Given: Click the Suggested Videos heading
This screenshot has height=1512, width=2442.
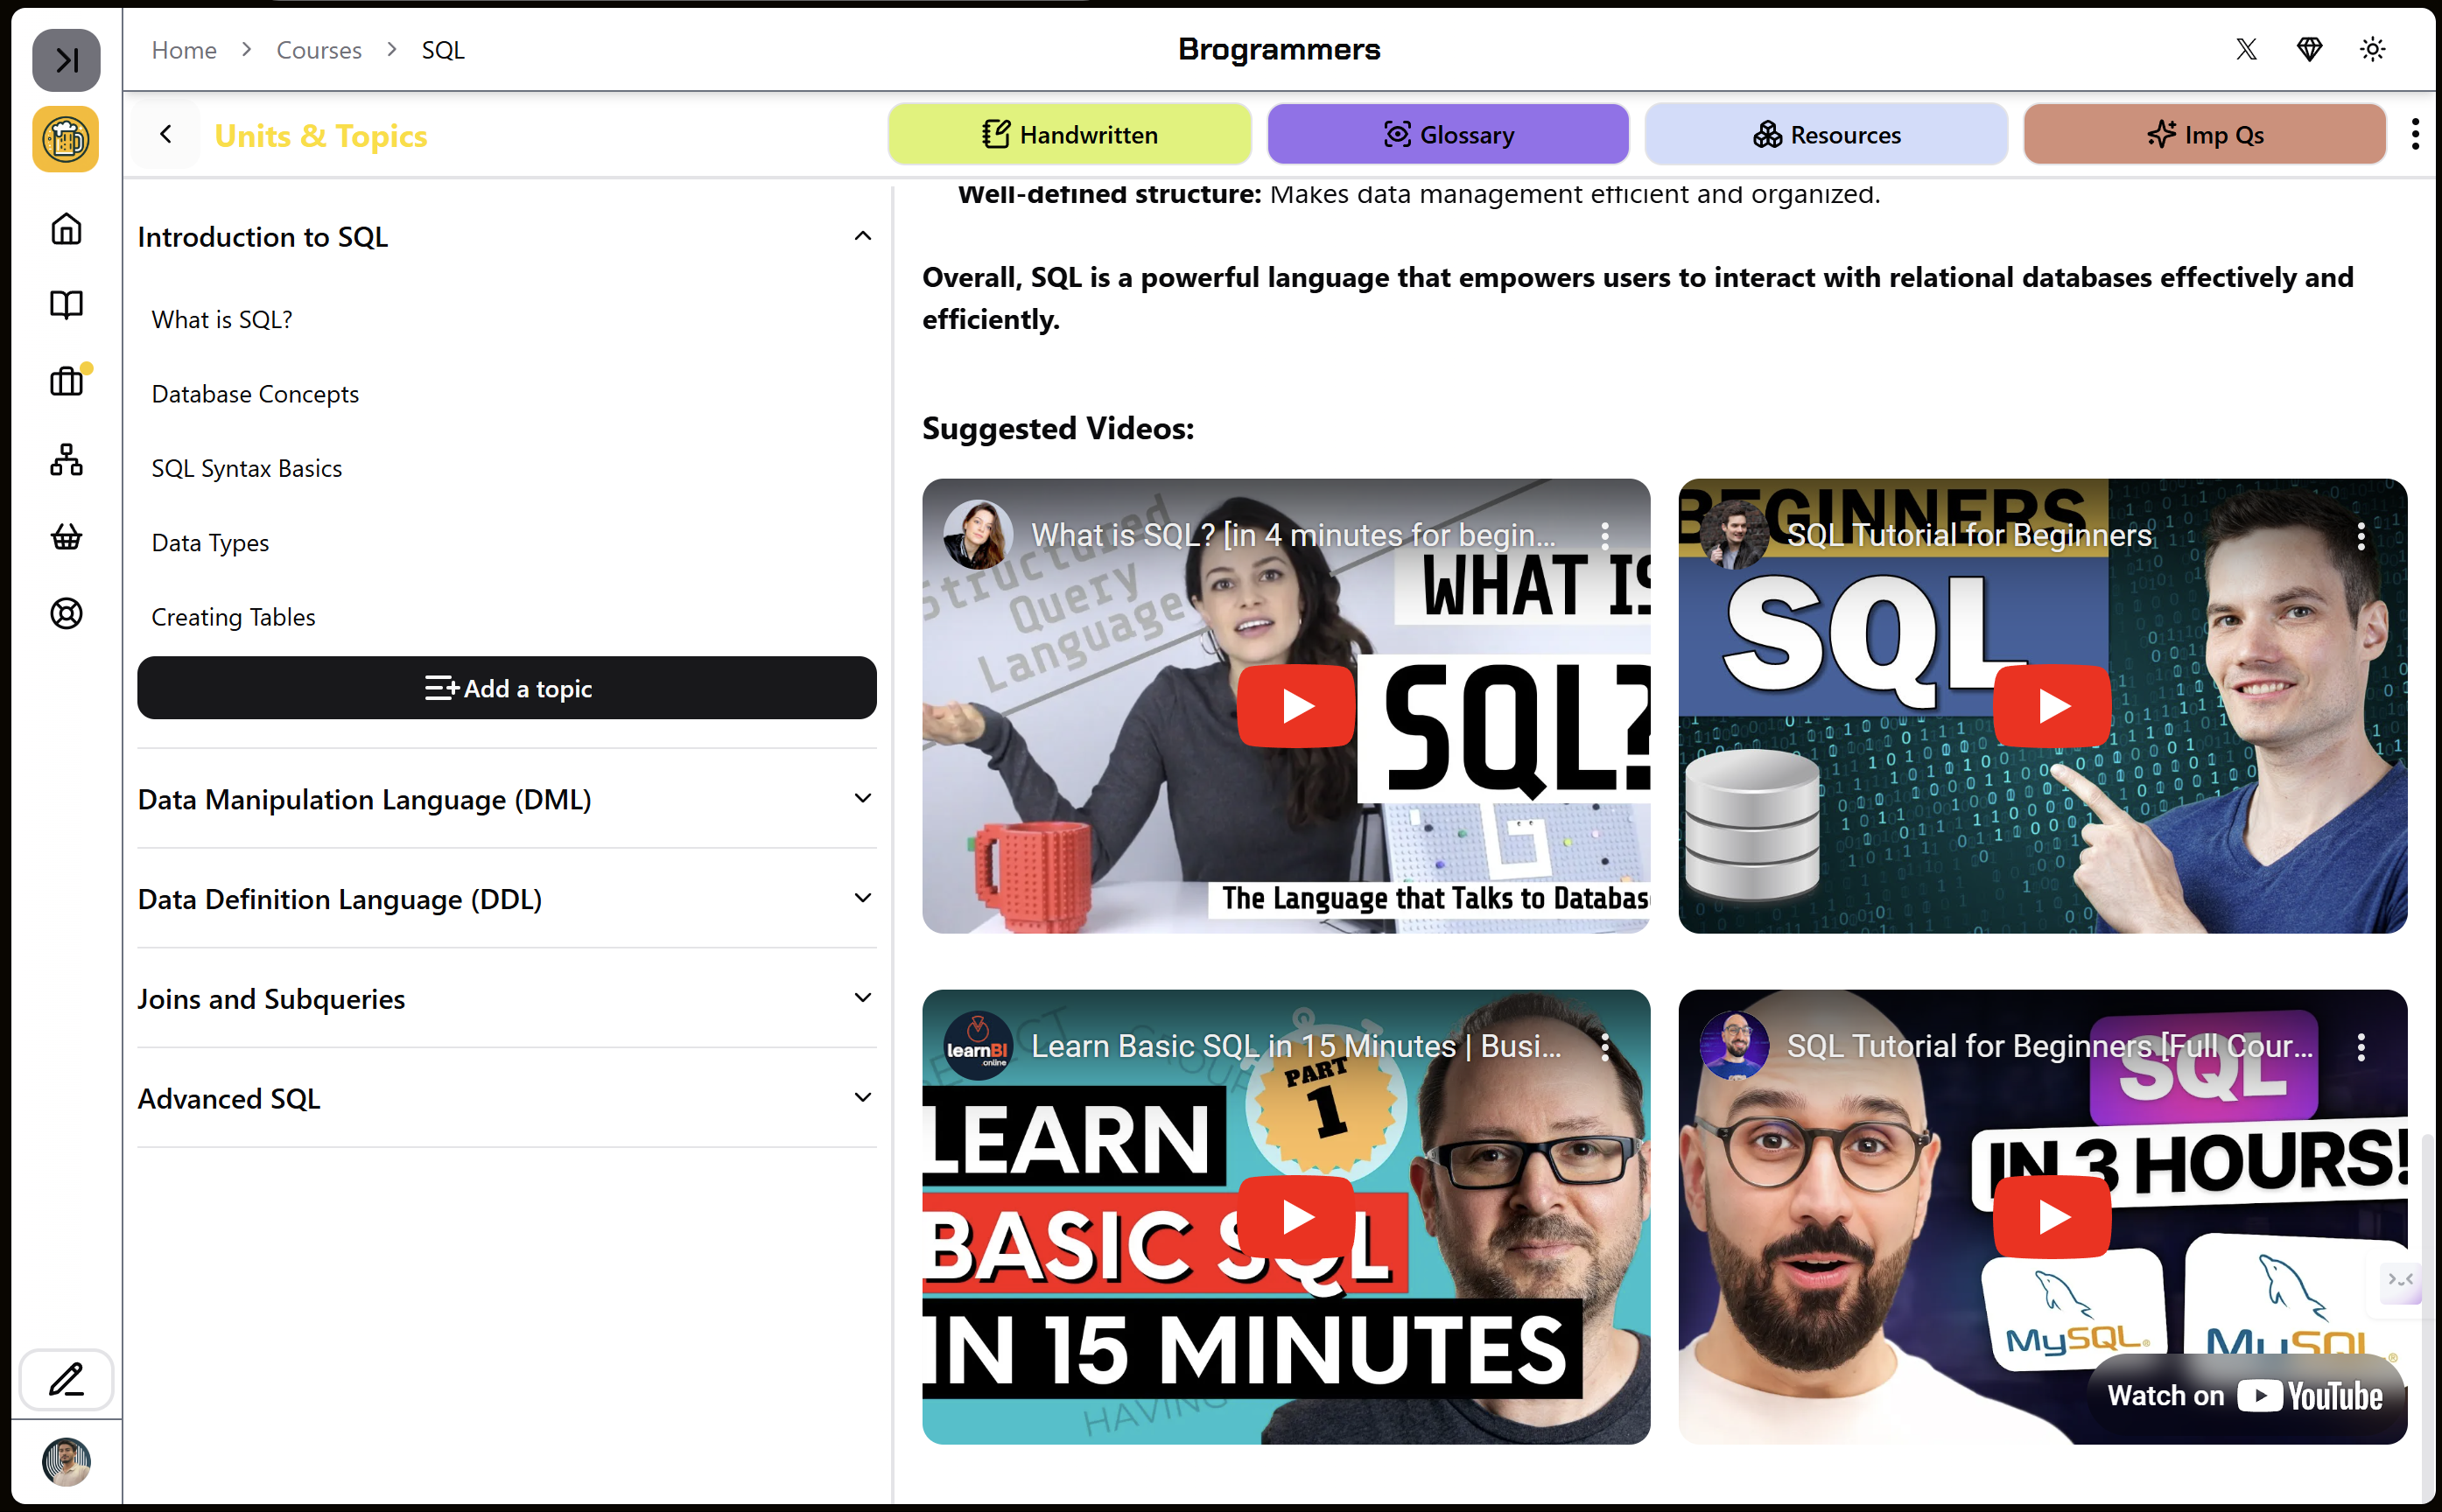Looking at the screenshot, I should click(x=1058, y=428).
